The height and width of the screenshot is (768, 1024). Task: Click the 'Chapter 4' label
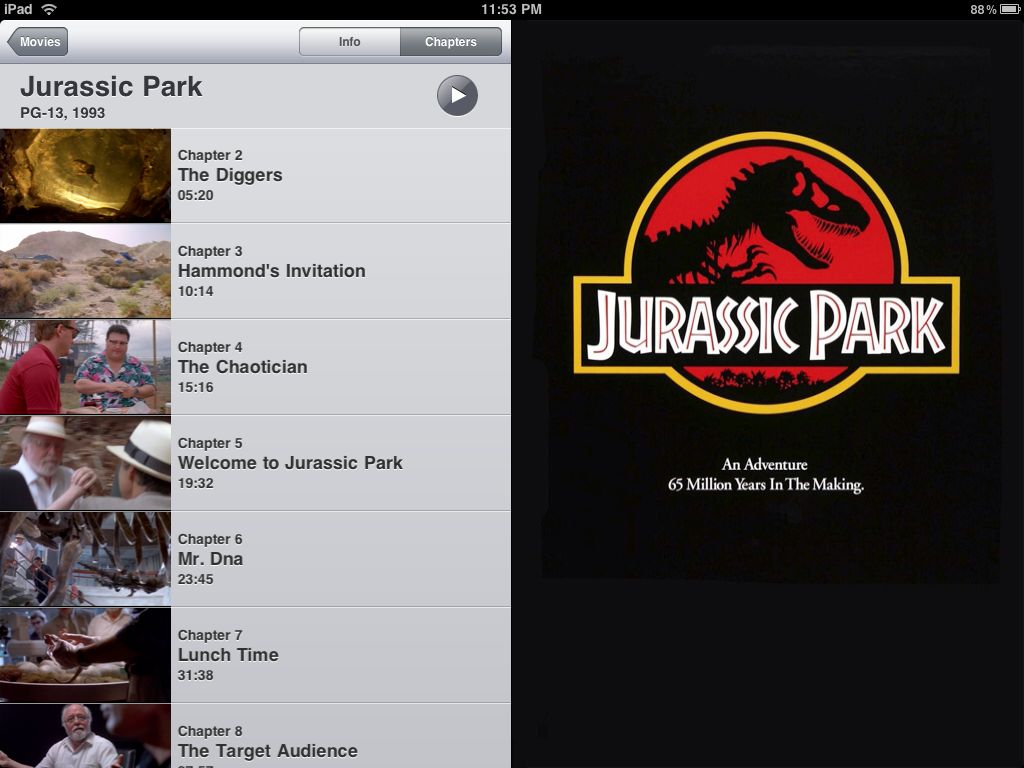click(210, 347)
